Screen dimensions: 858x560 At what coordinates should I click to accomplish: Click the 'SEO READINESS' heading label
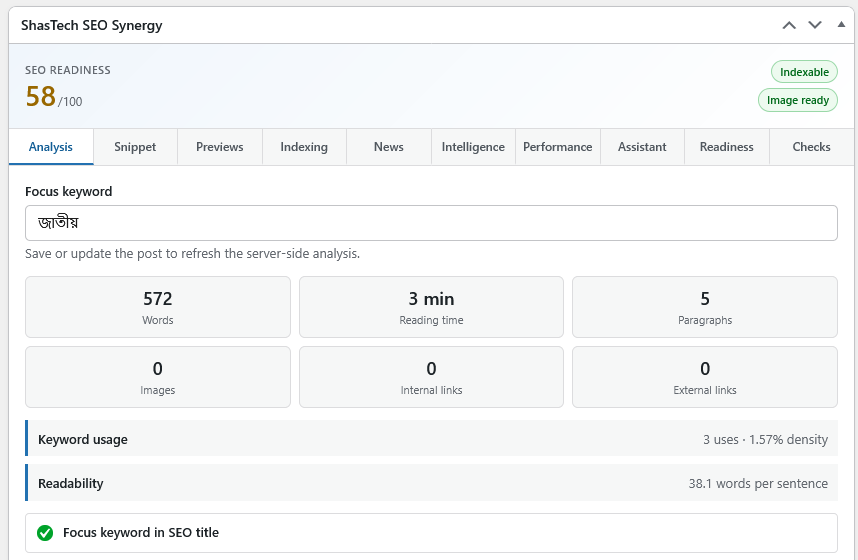(x=68, y=70)
